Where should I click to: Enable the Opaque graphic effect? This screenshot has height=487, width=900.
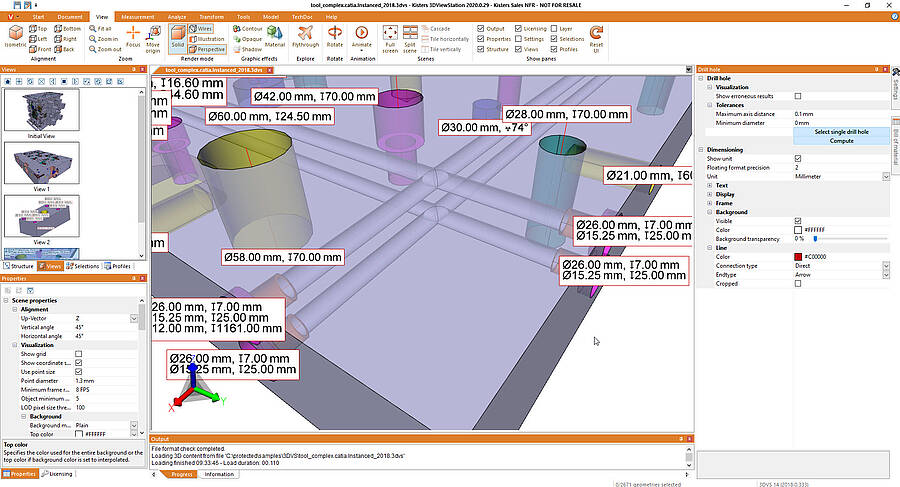pyautogui.click(x=247, y=39)
